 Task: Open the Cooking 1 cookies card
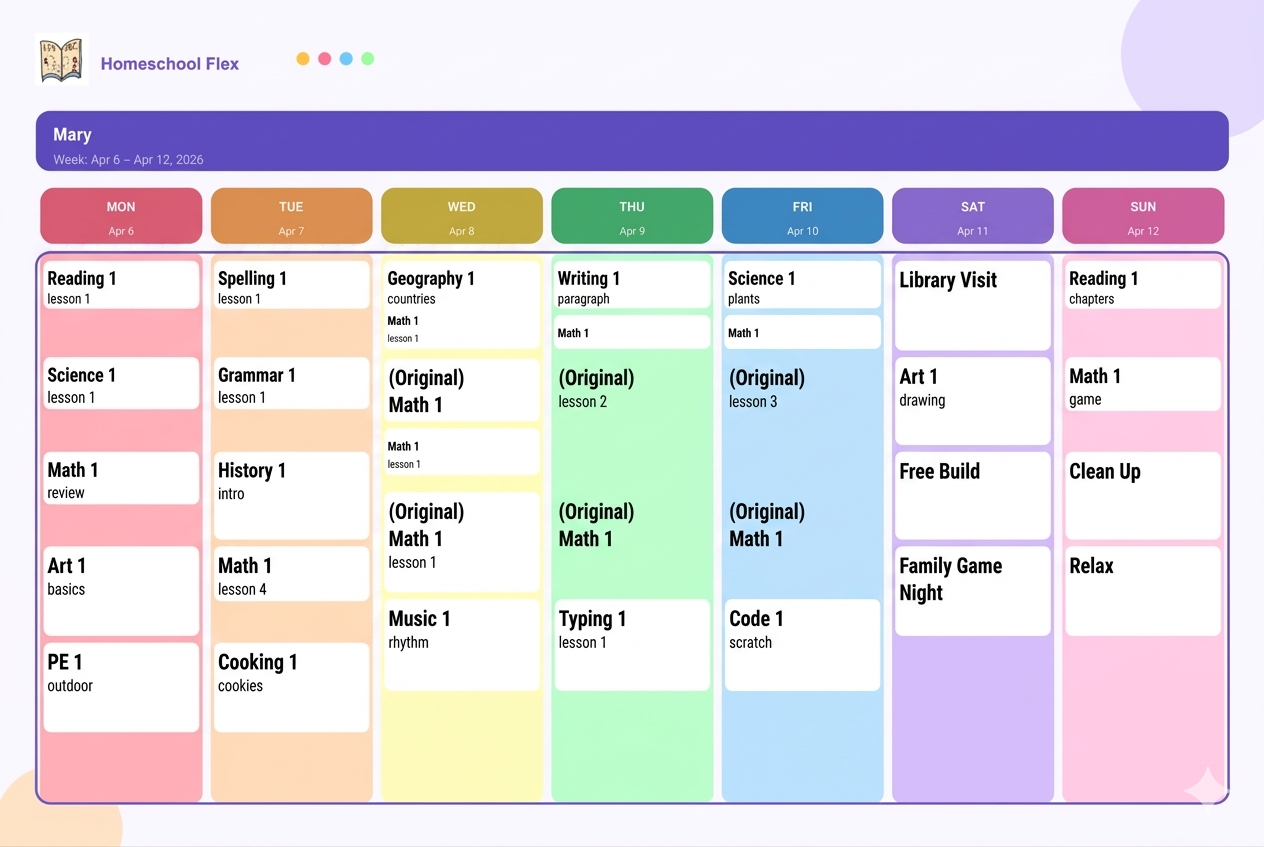(291, 687)
